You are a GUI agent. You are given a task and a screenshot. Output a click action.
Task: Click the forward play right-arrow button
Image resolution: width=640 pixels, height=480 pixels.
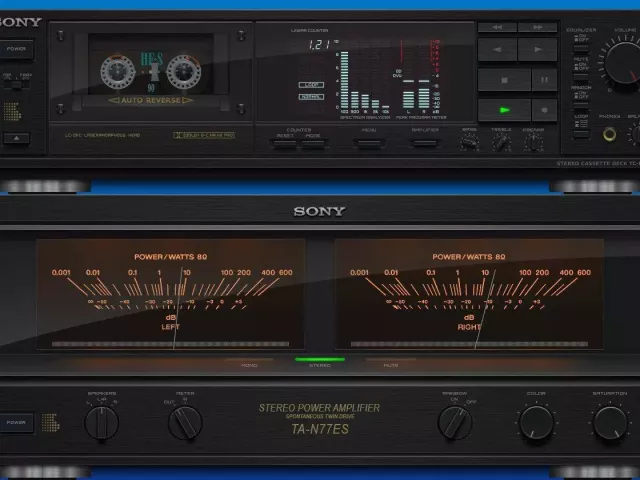[538, 49]
